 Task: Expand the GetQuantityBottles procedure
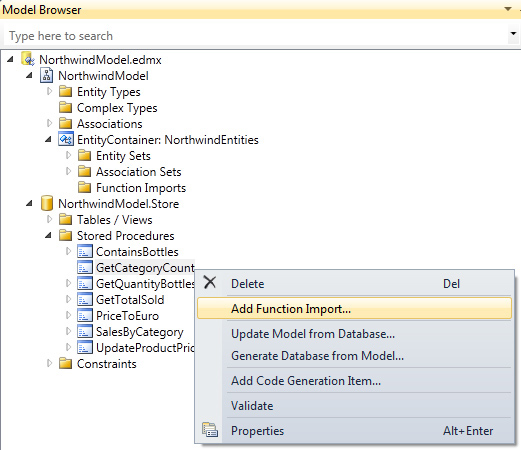click(68, 283)
